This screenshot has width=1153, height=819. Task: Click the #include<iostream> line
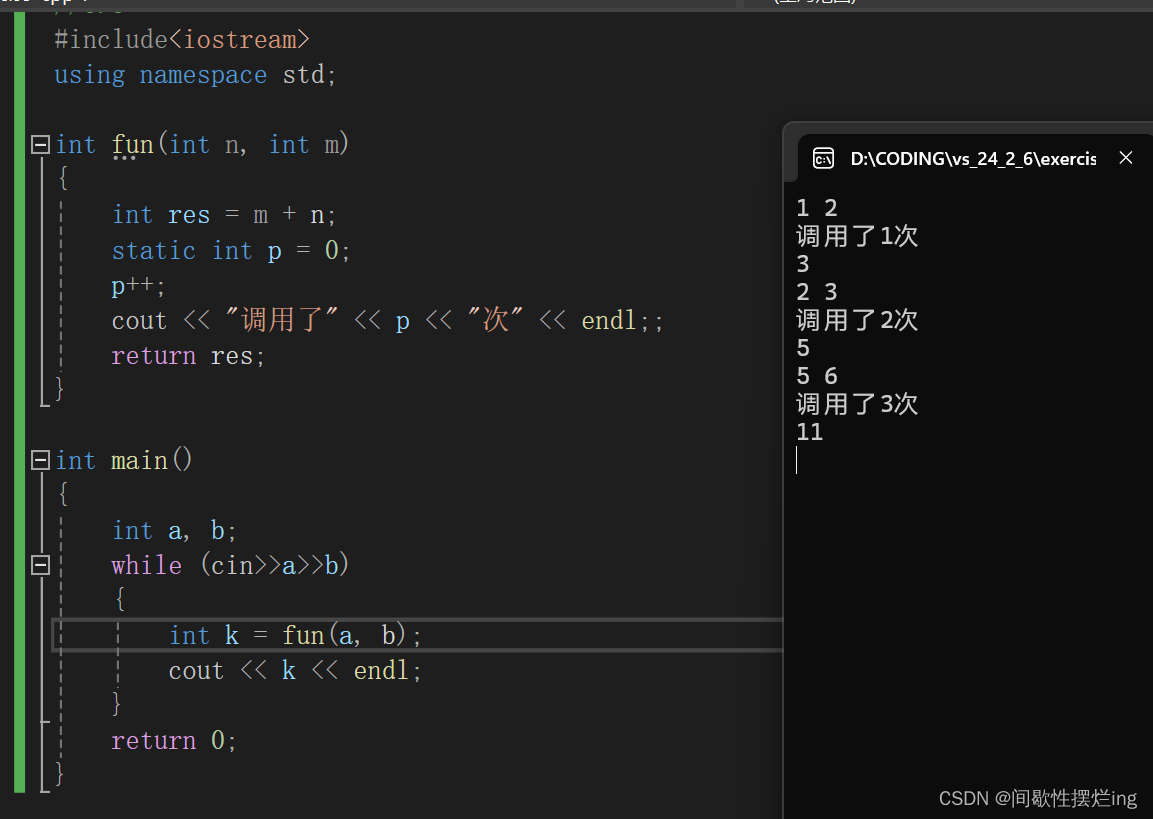[x=182, y=40]
